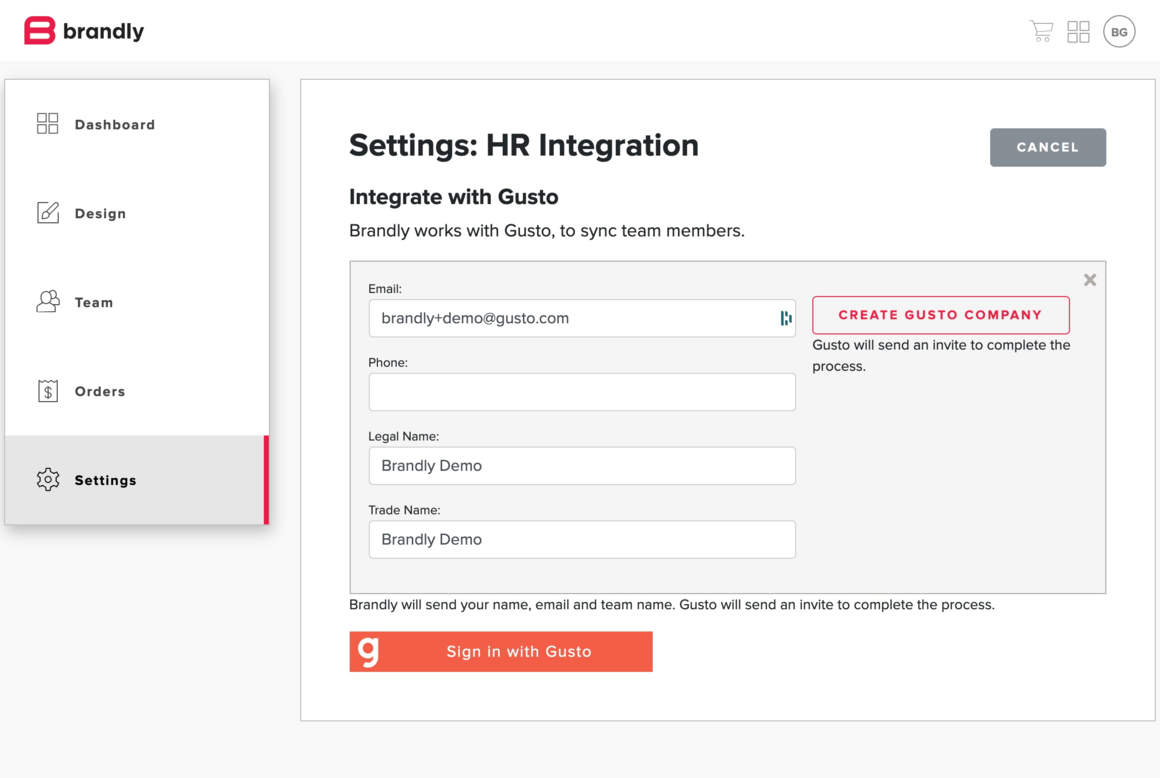Open the Design section

pyautogui.click(x=137, y=213)
